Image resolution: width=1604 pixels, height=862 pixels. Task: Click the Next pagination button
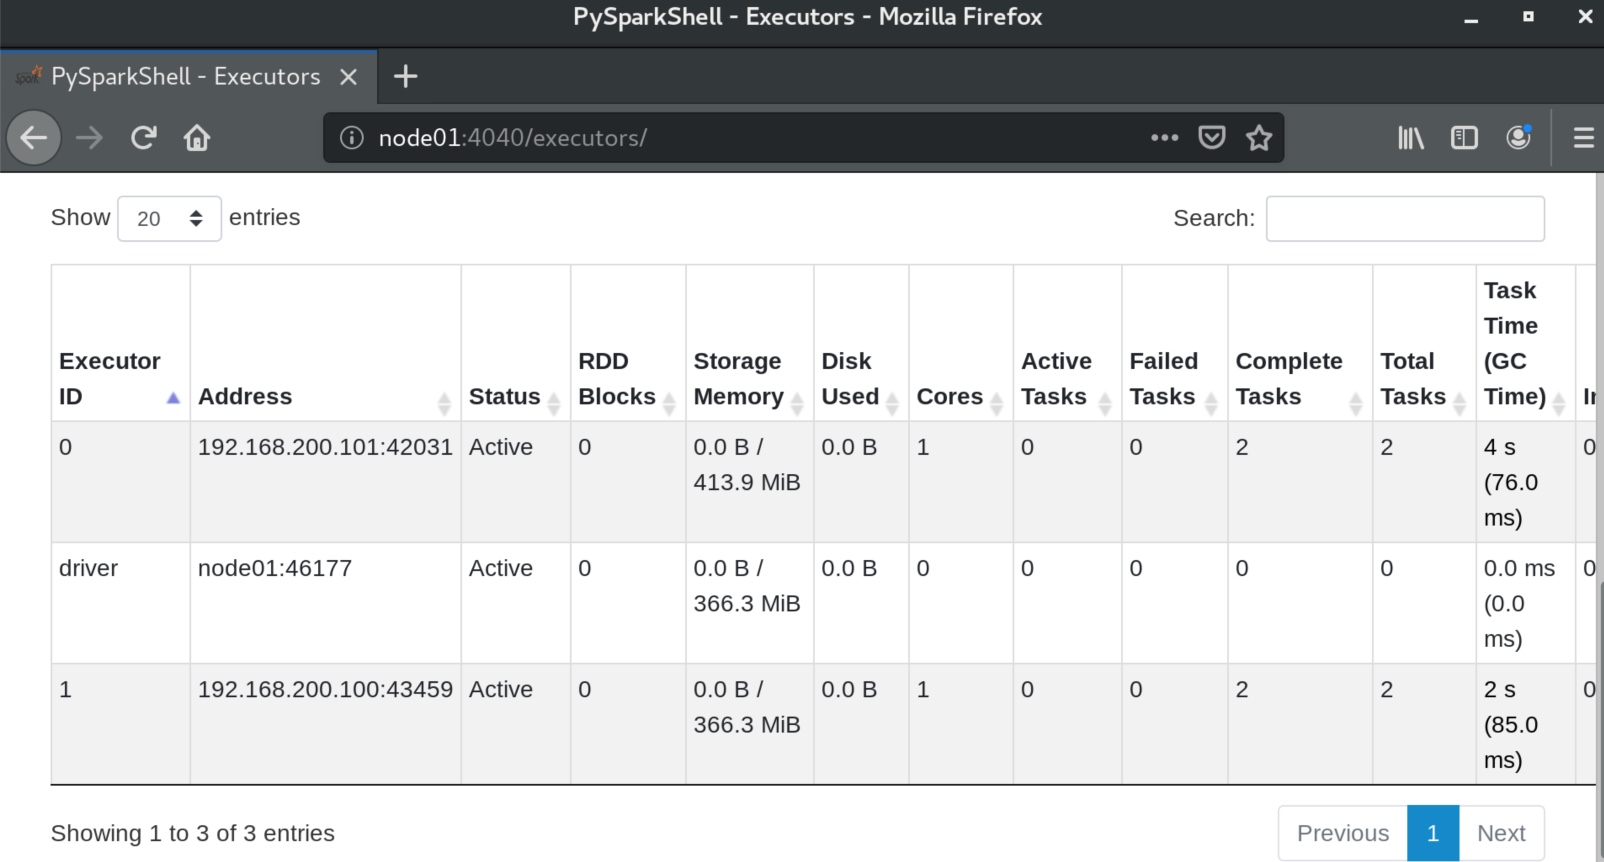coord(1501,833)
